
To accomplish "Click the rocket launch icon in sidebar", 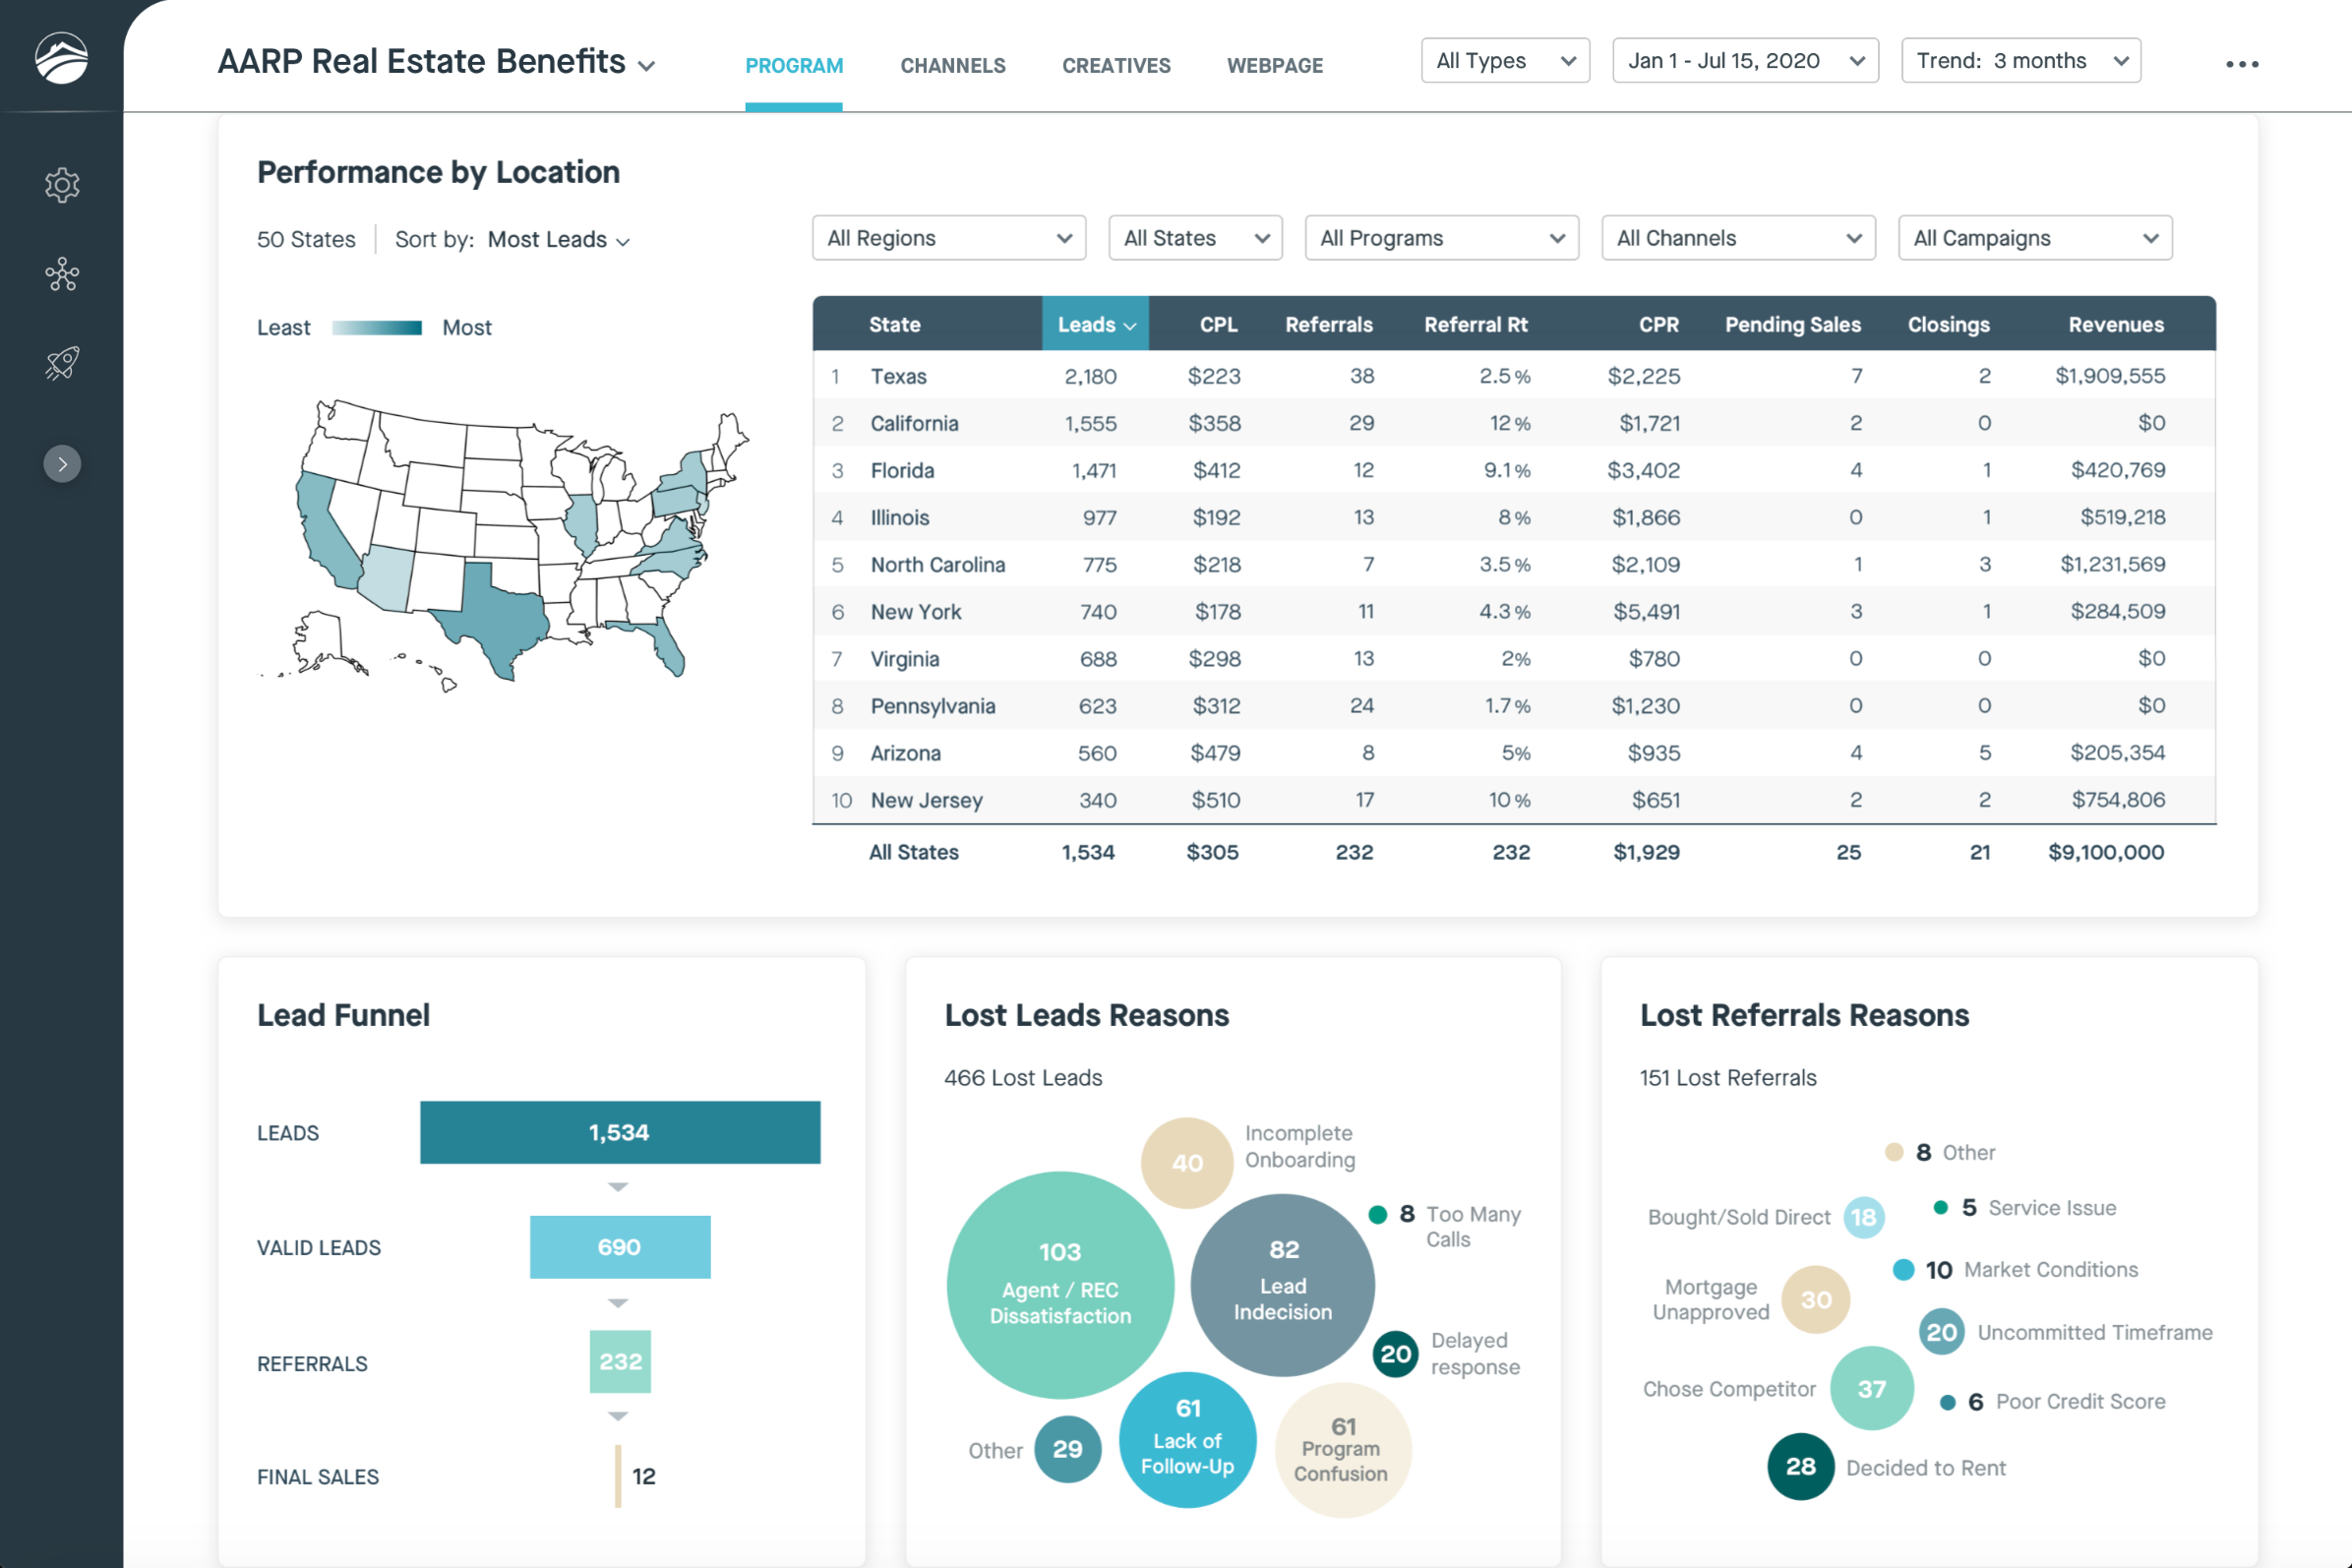I will pyautogui.click(x=62, y=363).
